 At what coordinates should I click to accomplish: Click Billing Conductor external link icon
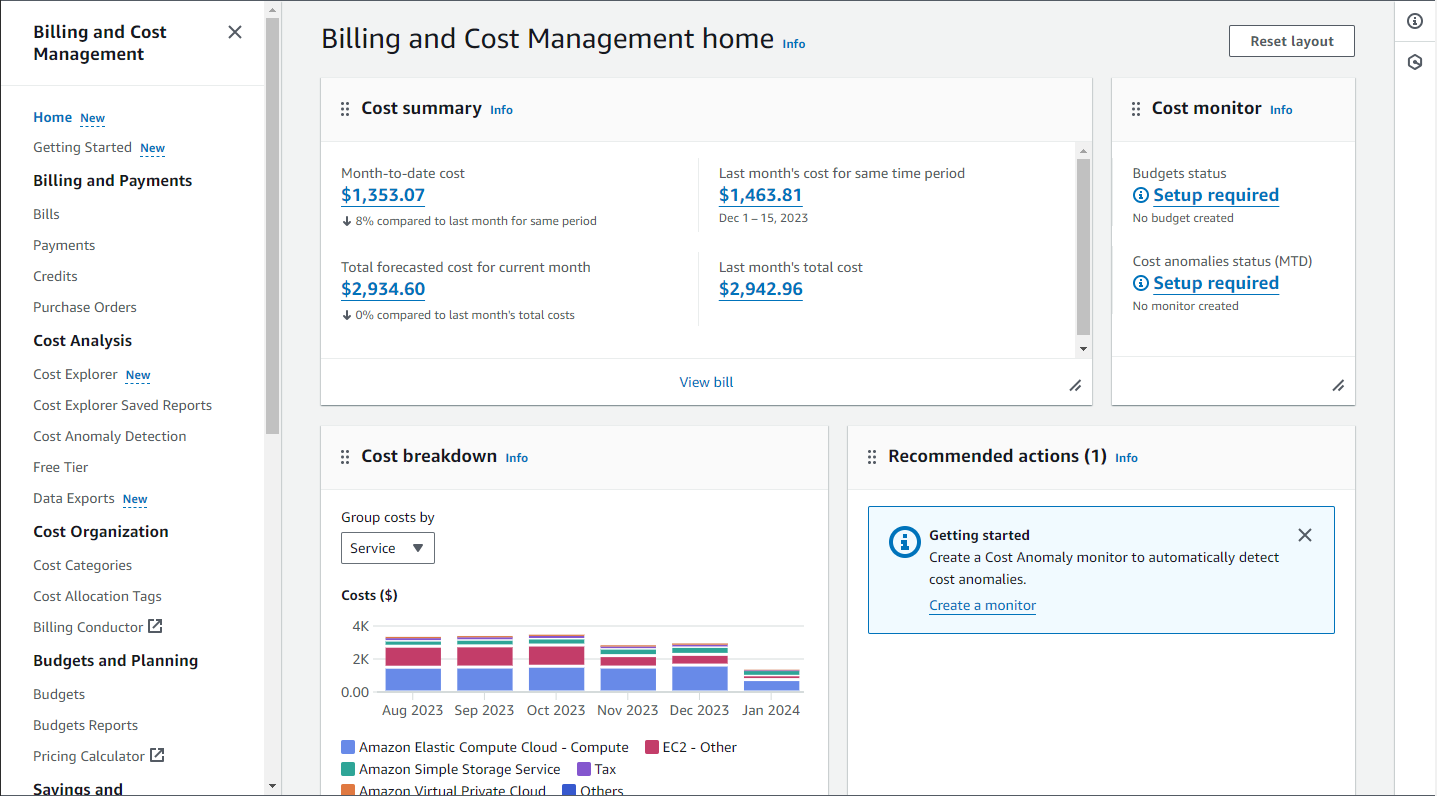click(x=155, y=626)
